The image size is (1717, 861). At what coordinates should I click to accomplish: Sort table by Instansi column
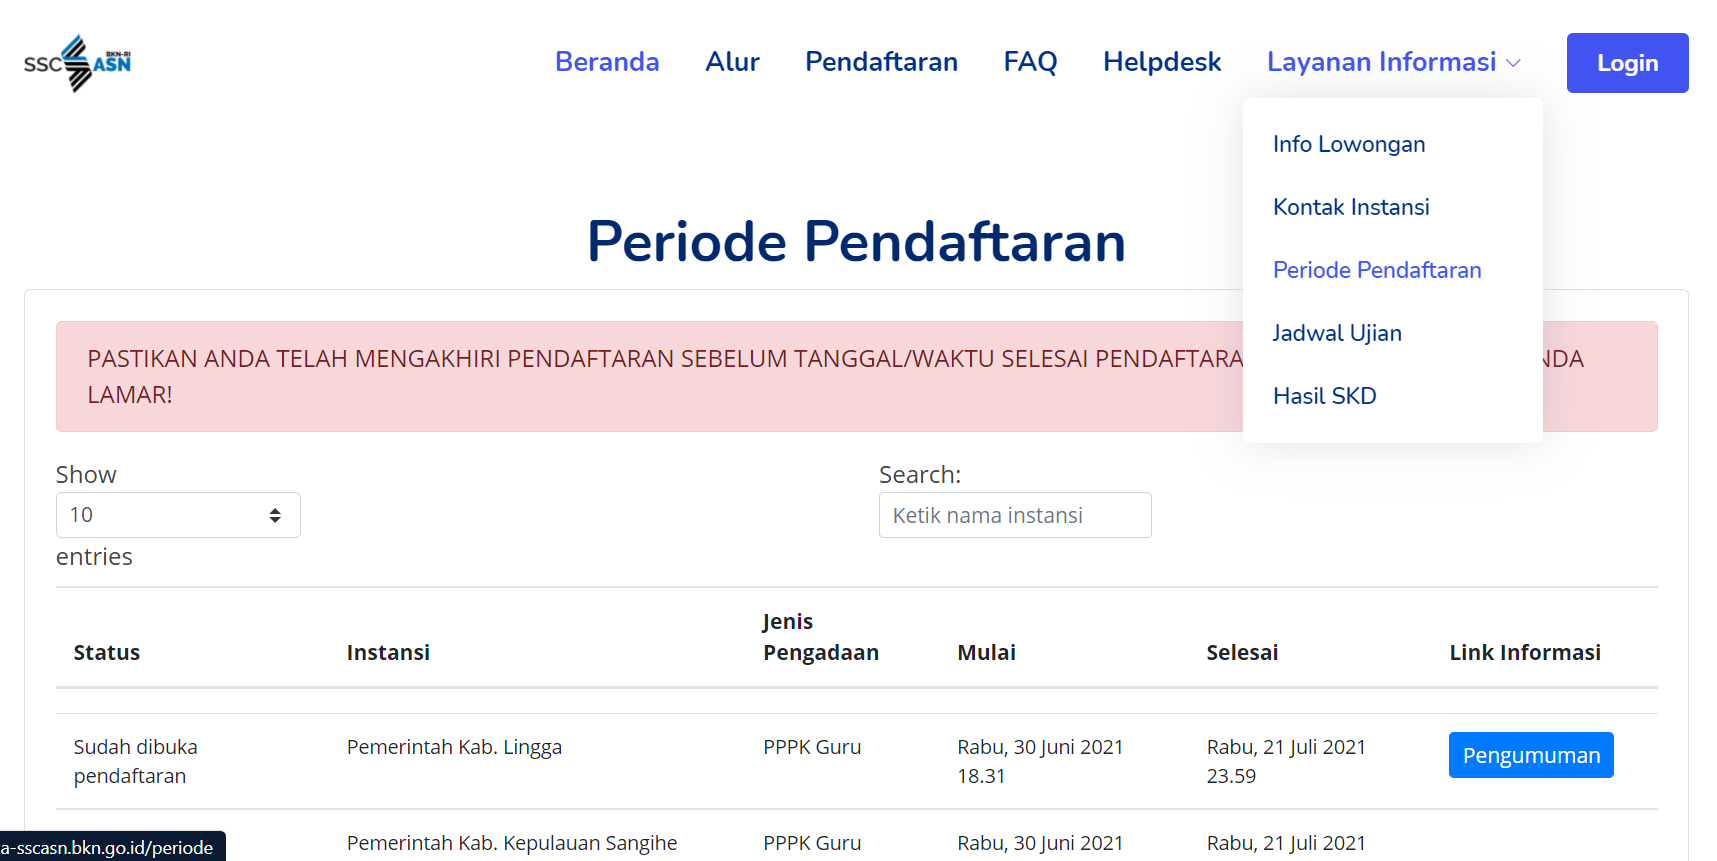pyautogui.click(x=388, y=653)
